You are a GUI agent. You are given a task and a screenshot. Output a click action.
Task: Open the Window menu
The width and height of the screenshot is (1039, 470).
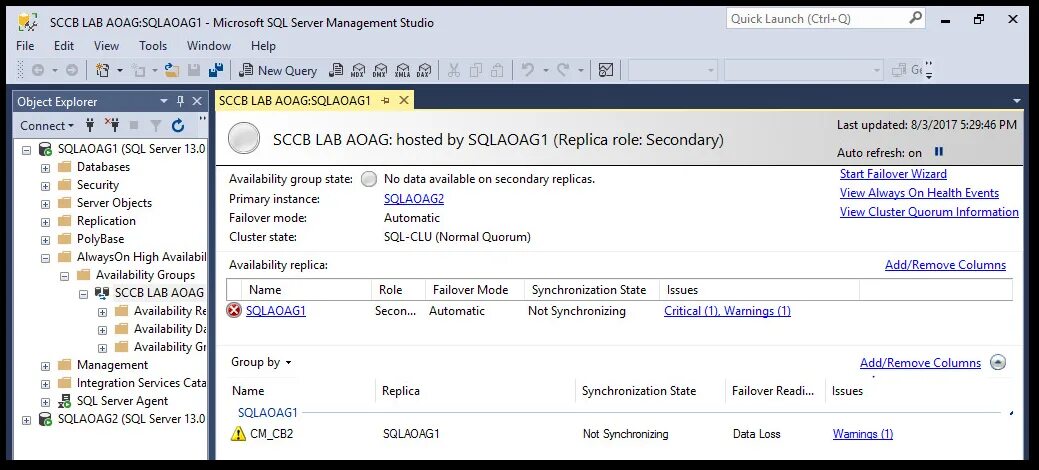(x=209, y=46)
